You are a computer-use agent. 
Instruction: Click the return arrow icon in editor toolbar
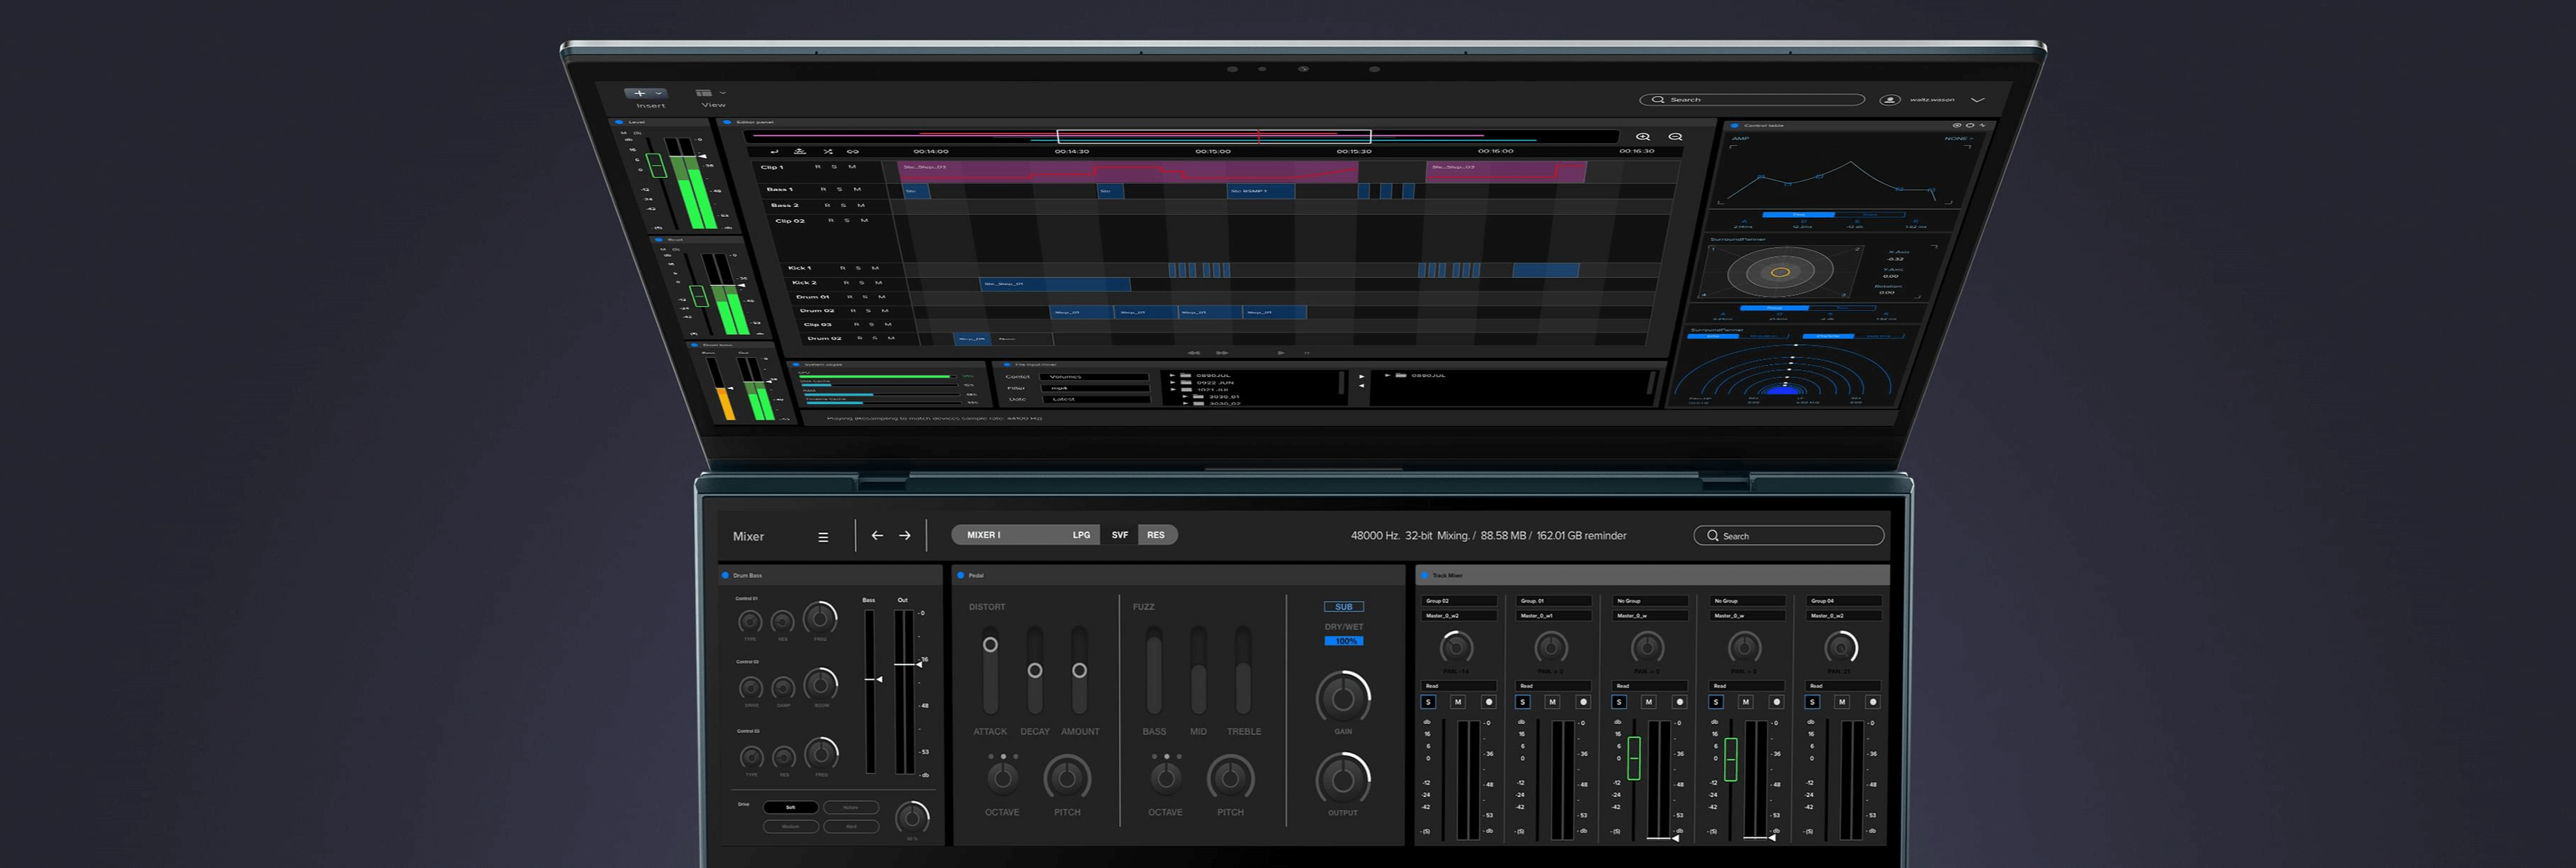tap(774, 152)
